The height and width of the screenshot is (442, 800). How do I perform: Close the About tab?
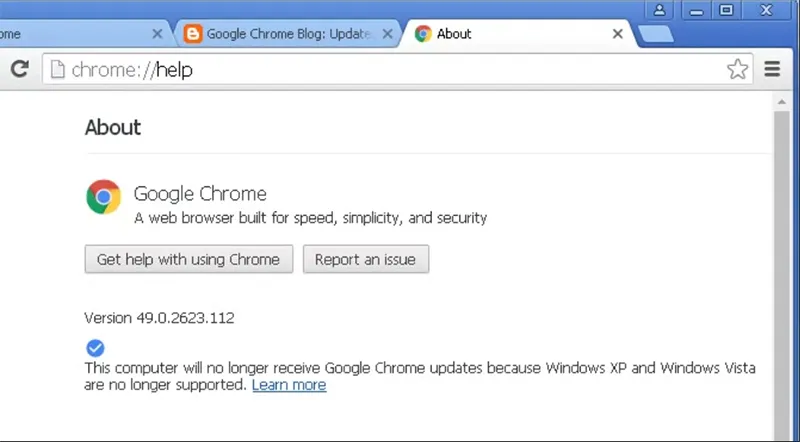click(x=618, y=33)
